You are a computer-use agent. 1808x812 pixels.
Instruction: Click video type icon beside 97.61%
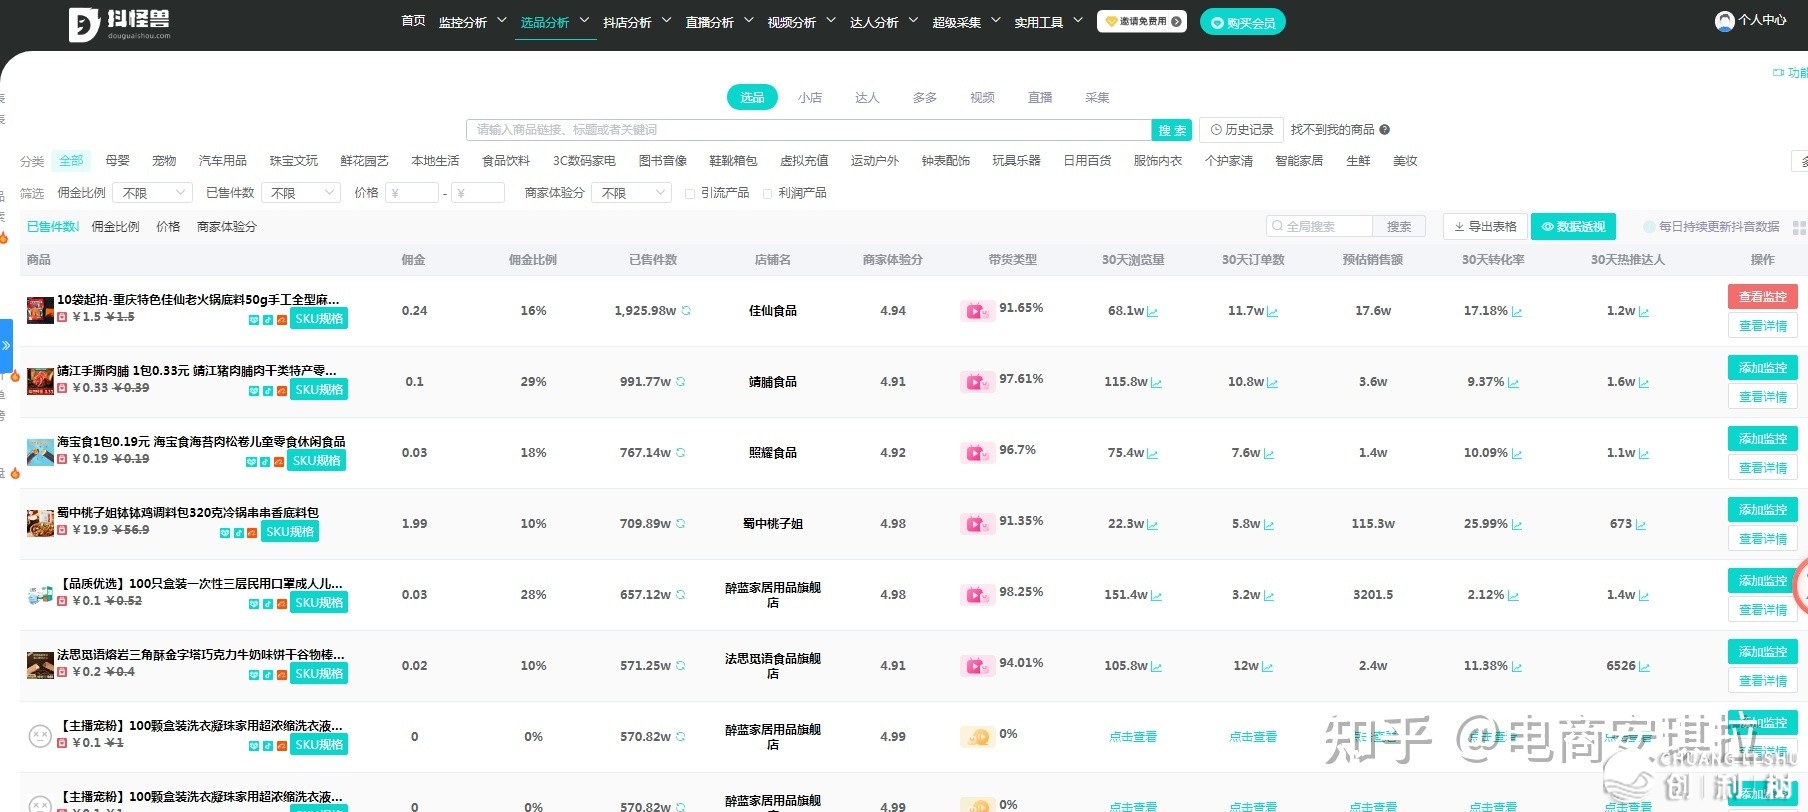pos(975,382)
